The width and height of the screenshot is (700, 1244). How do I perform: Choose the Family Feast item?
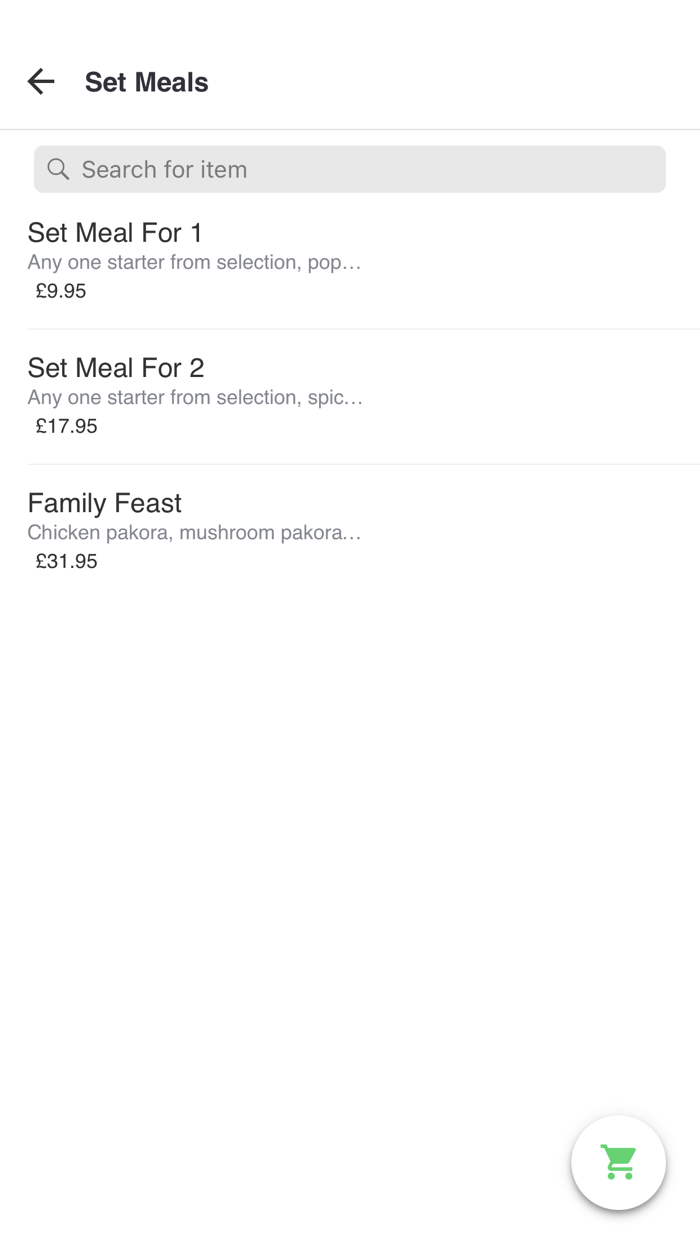(x=105, y=503)
